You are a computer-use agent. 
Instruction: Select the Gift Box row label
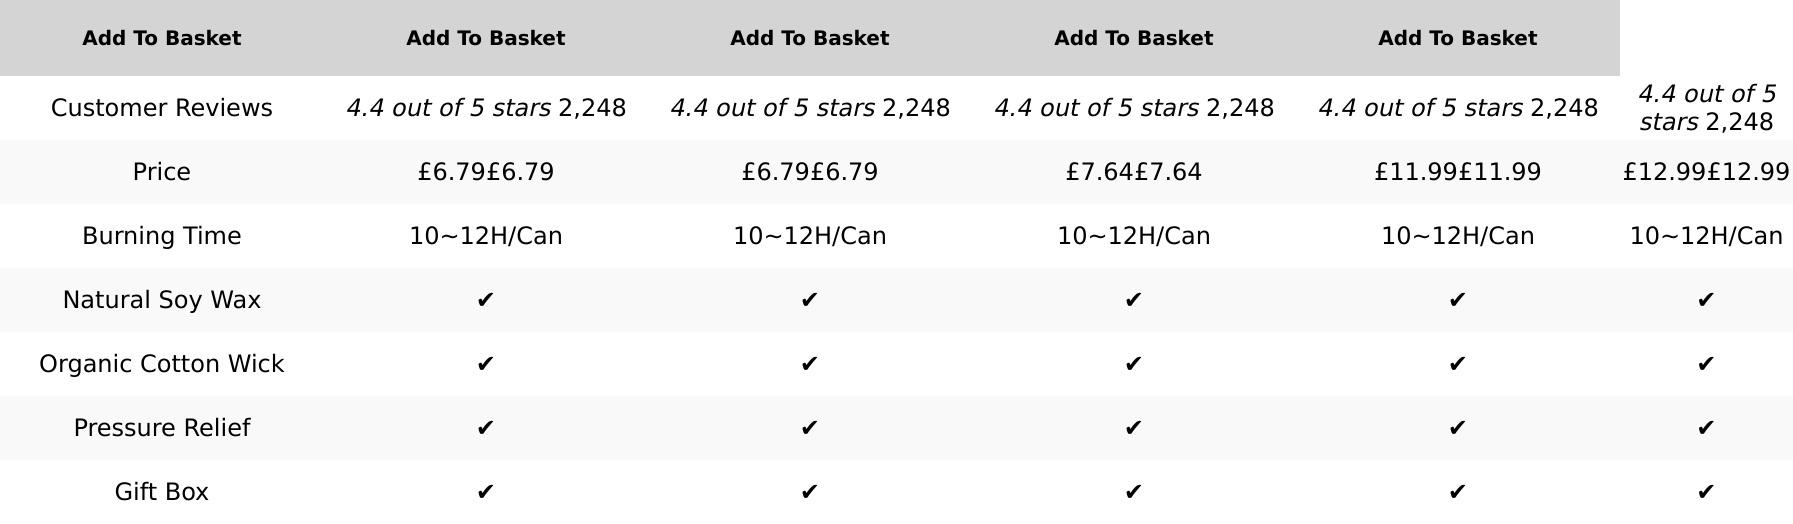[161, 492]
